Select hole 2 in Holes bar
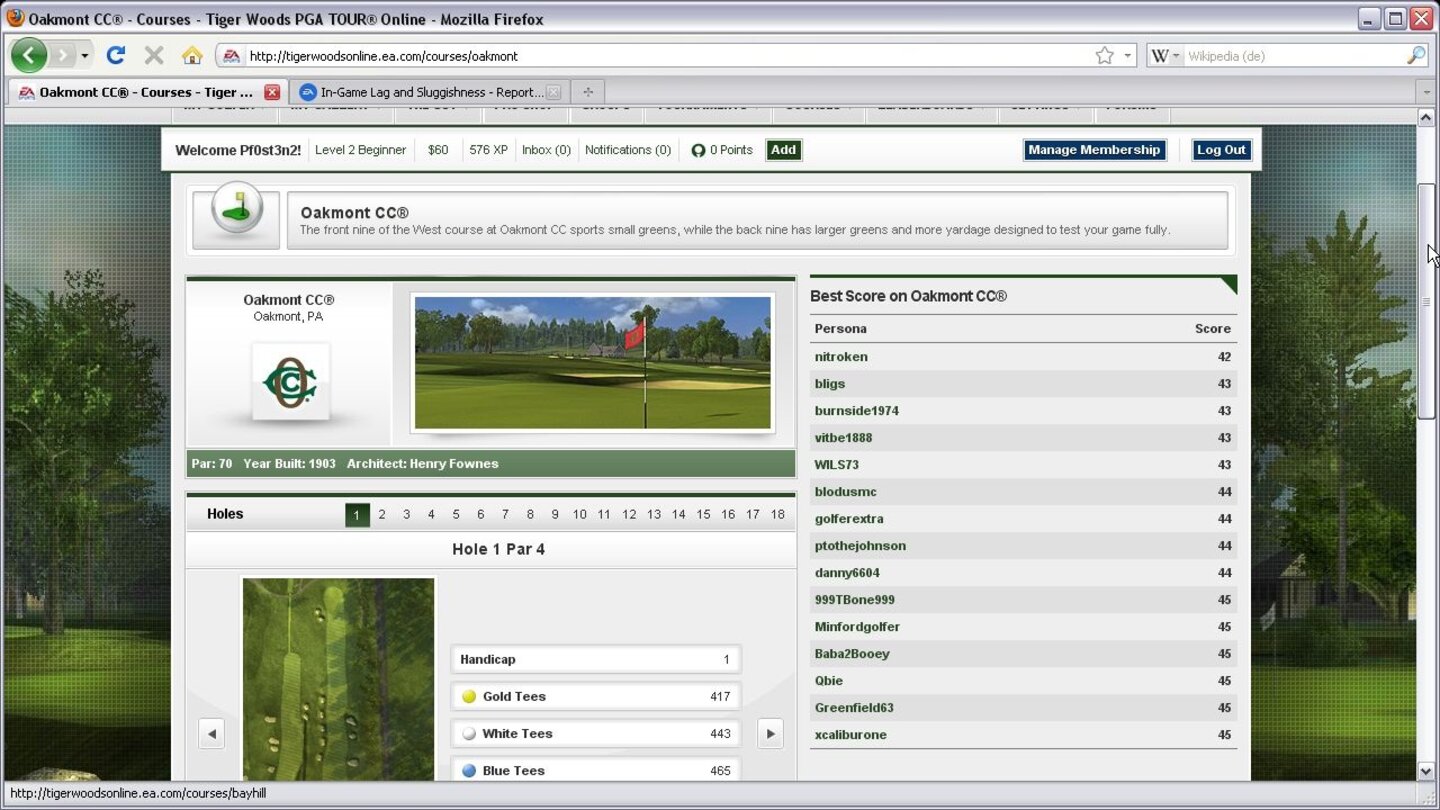Screen dimensions: 1440x810 pyautogui.click(x=382, y=514)
